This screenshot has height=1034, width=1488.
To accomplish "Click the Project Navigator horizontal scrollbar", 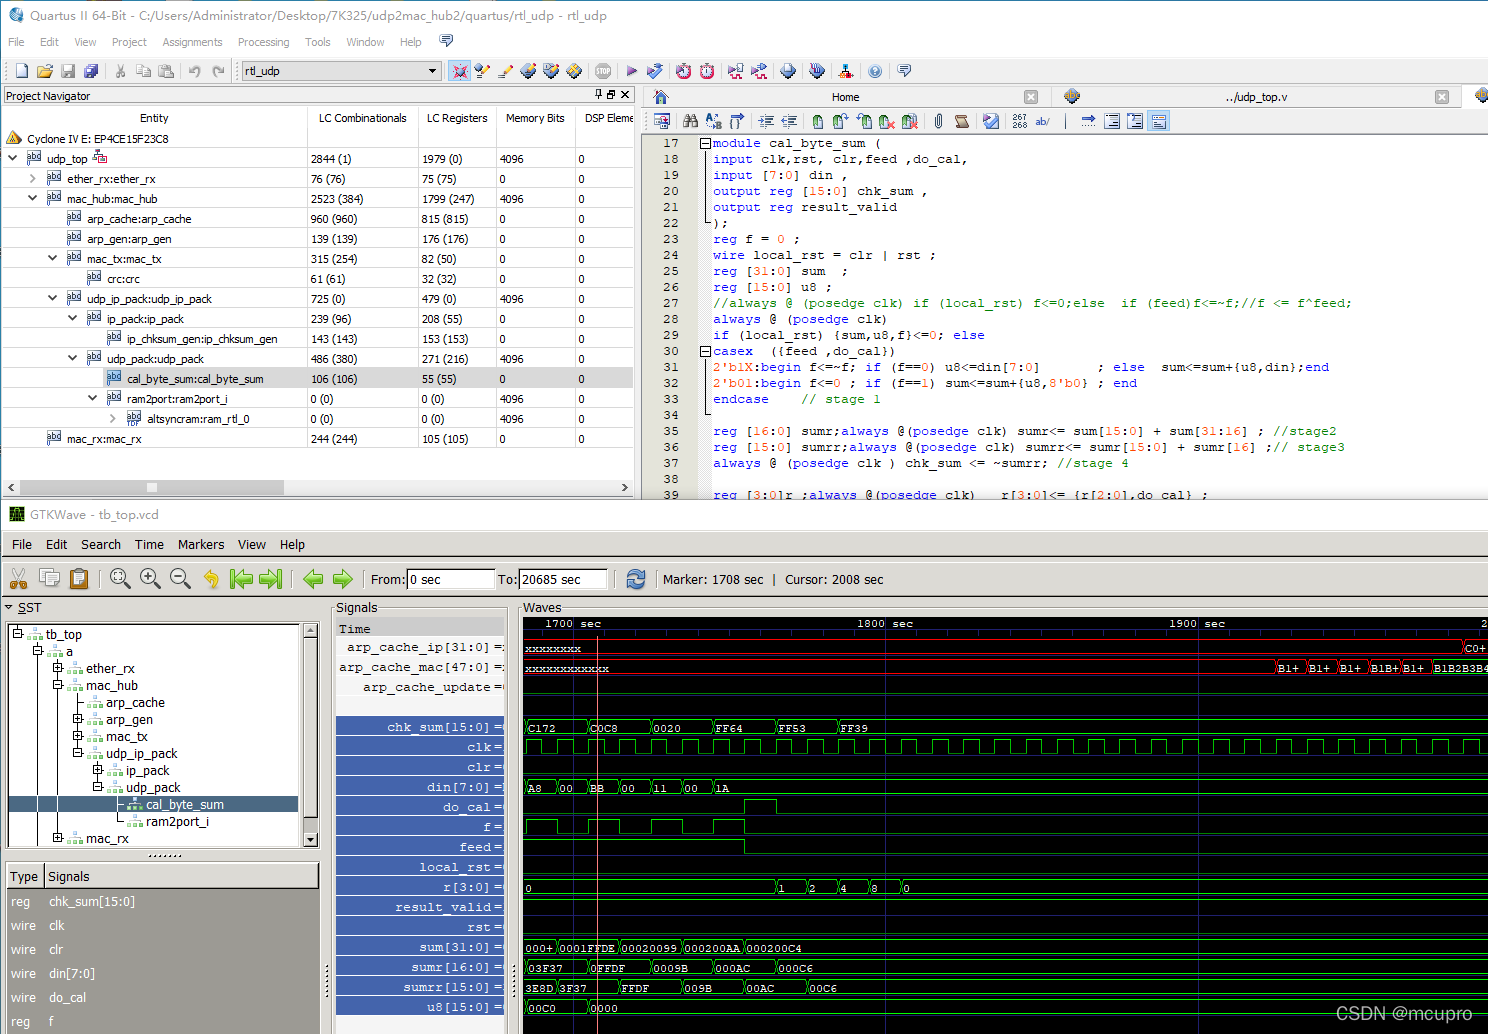I will (x=150, y=488).
